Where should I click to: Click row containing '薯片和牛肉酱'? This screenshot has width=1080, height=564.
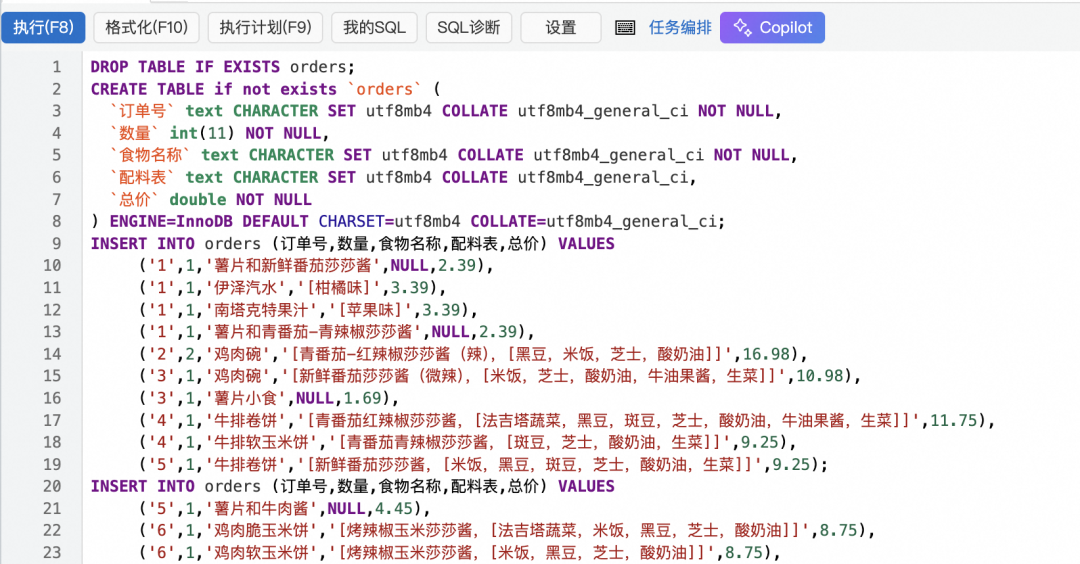(284, 508)
